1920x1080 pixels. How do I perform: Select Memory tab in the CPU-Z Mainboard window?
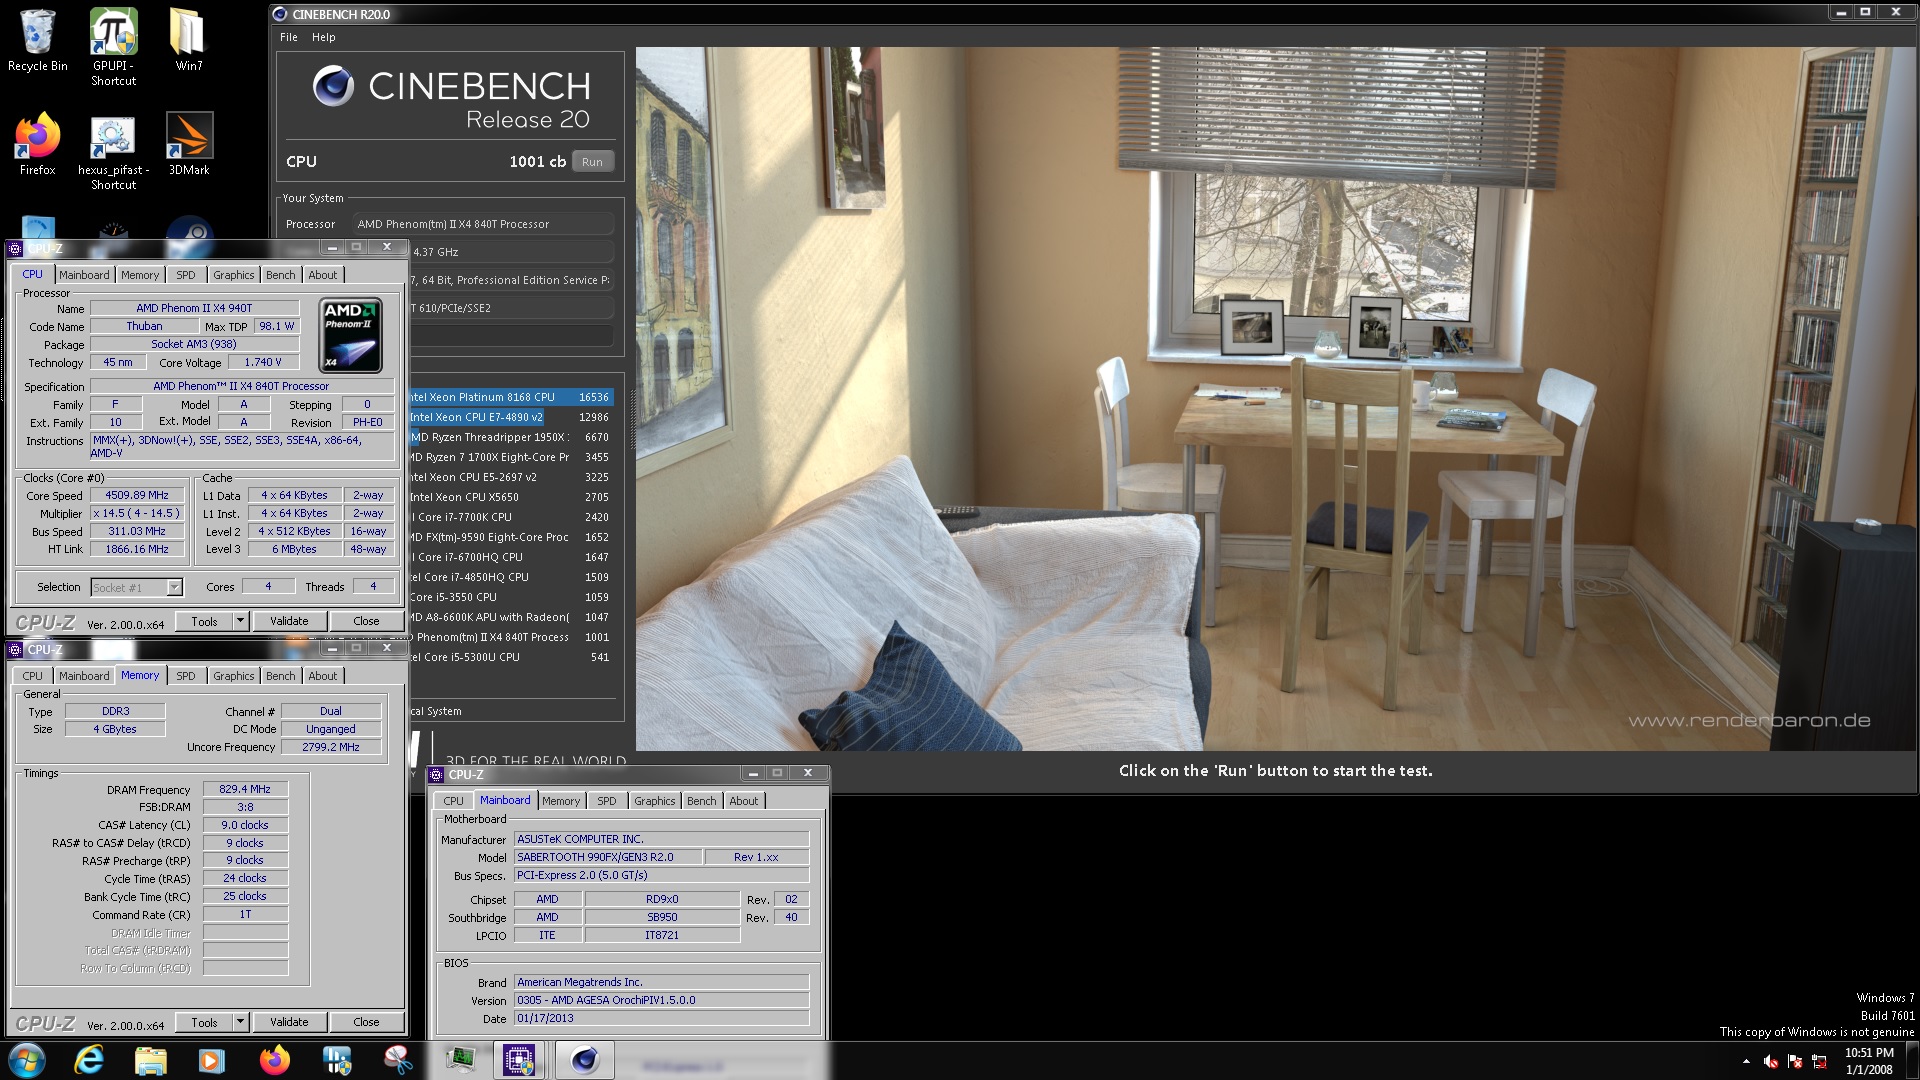[561, 801]
